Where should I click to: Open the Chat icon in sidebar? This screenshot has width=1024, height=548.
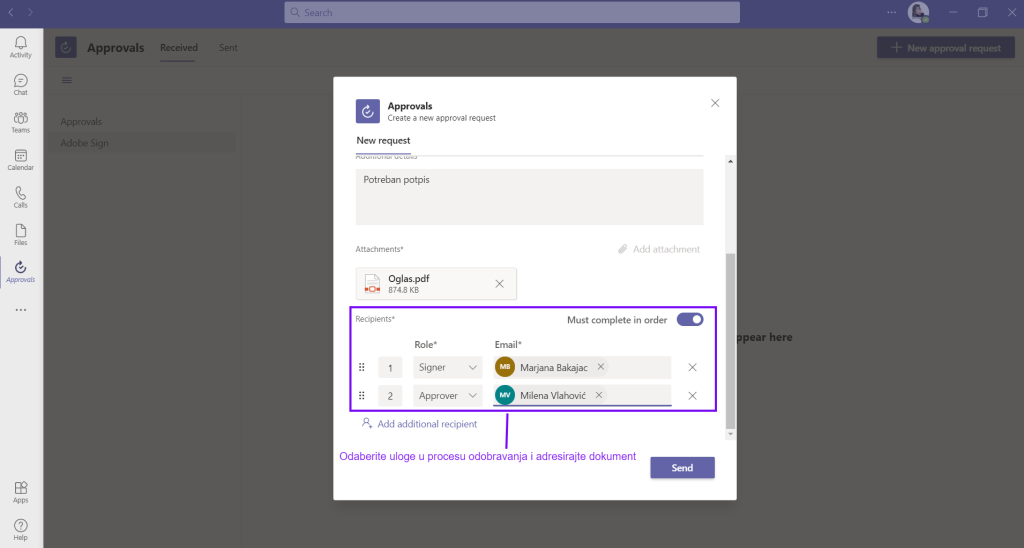tap(21, 85)
